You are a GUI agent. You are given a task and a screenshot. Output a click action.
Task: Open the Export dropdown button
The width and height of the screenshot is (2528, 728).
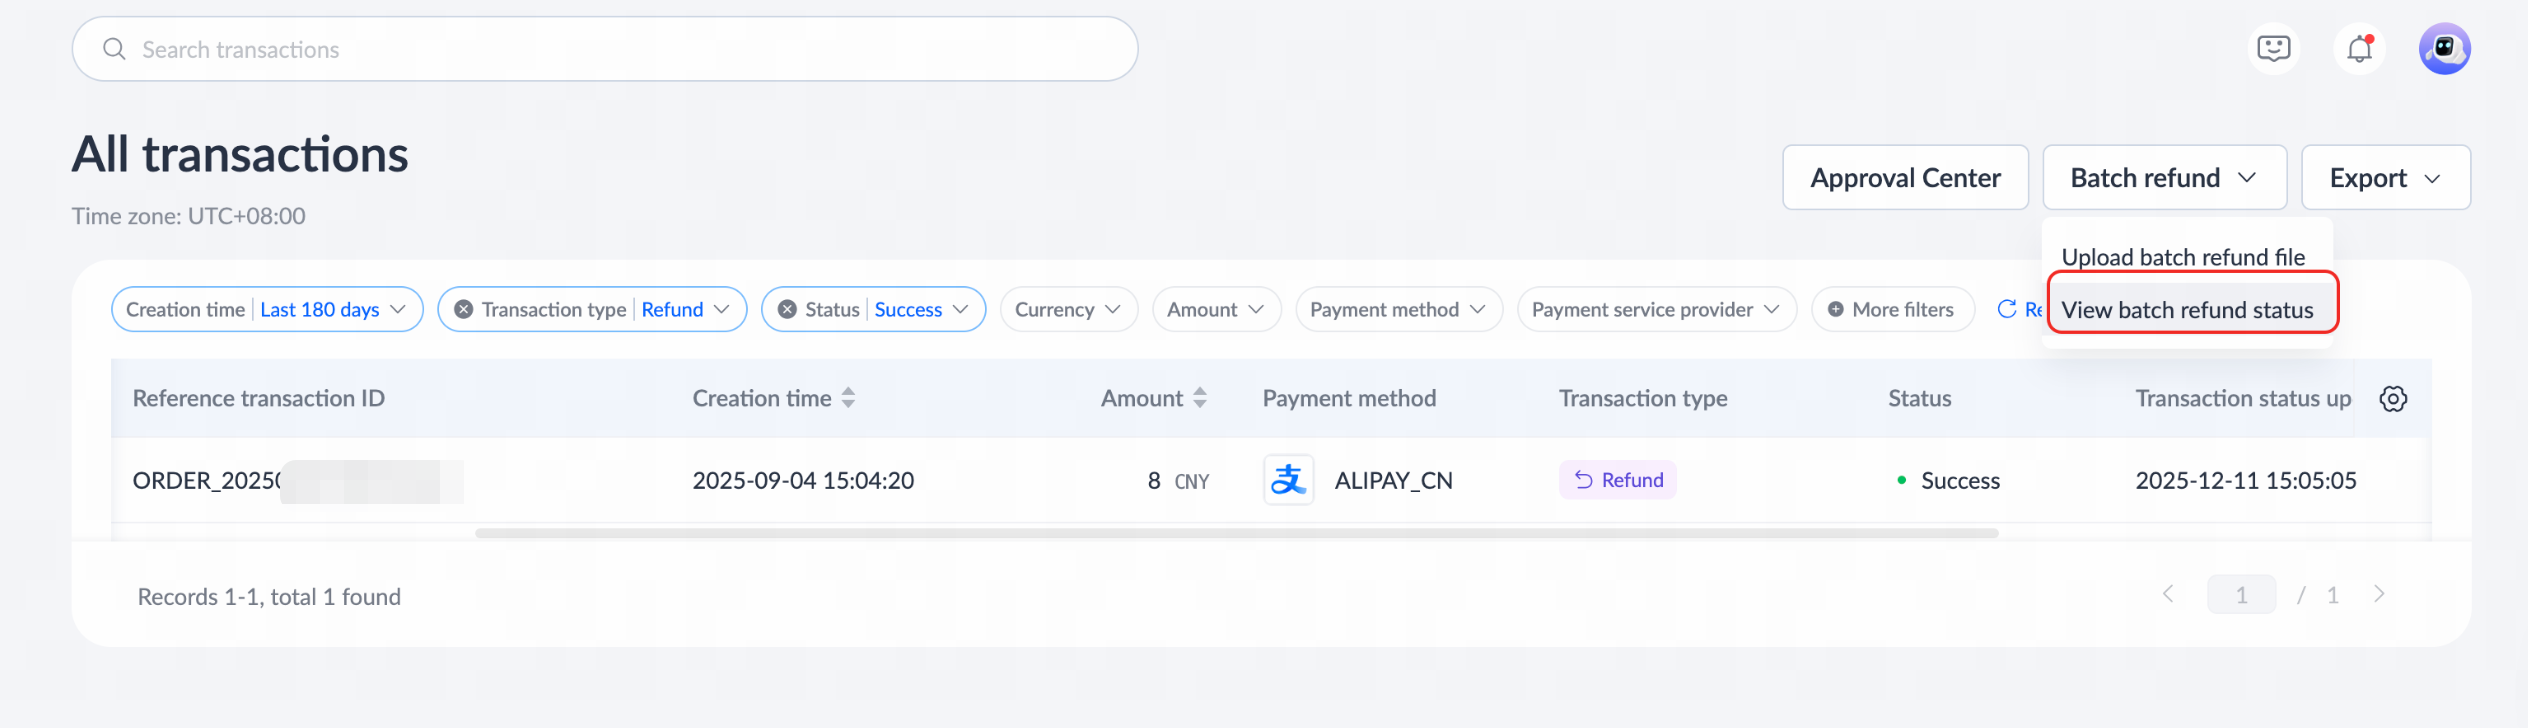click(x=2386, y=178)
